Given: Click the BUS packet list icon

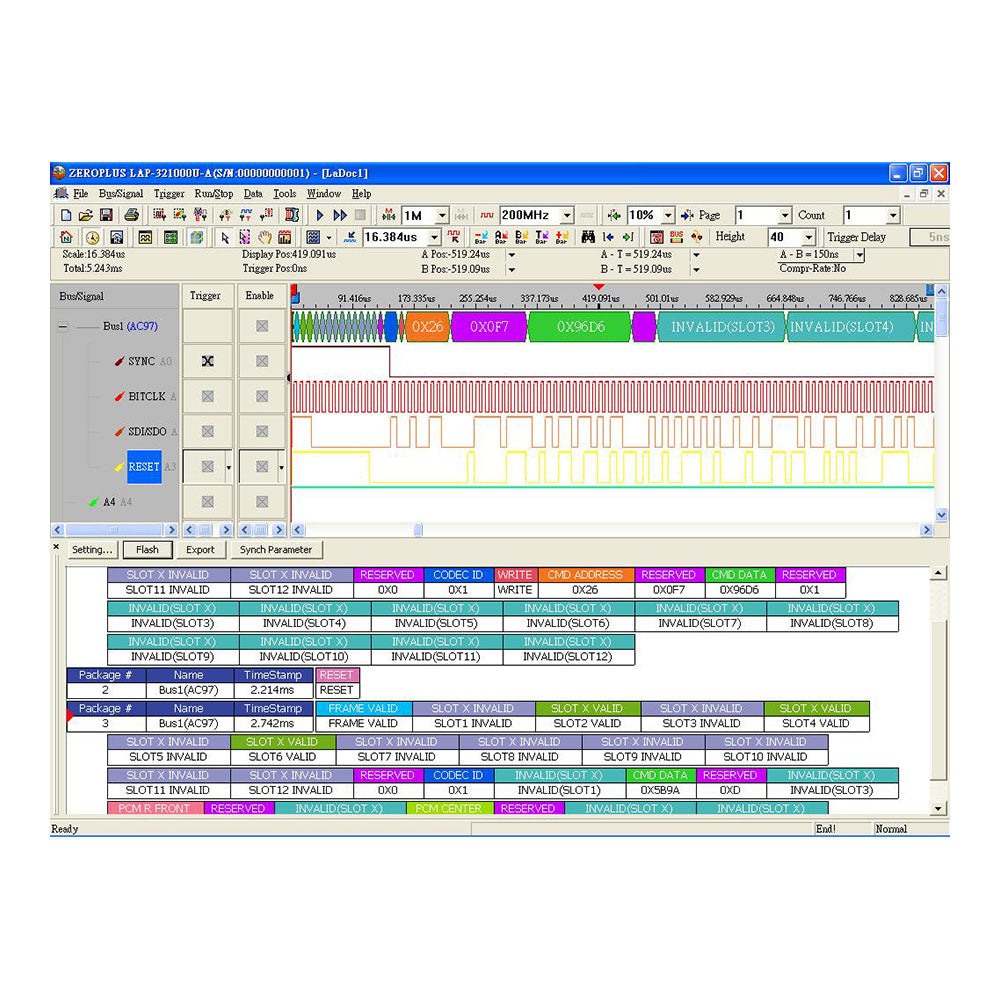Looking at the screenshot, I should tap(676, 237).
